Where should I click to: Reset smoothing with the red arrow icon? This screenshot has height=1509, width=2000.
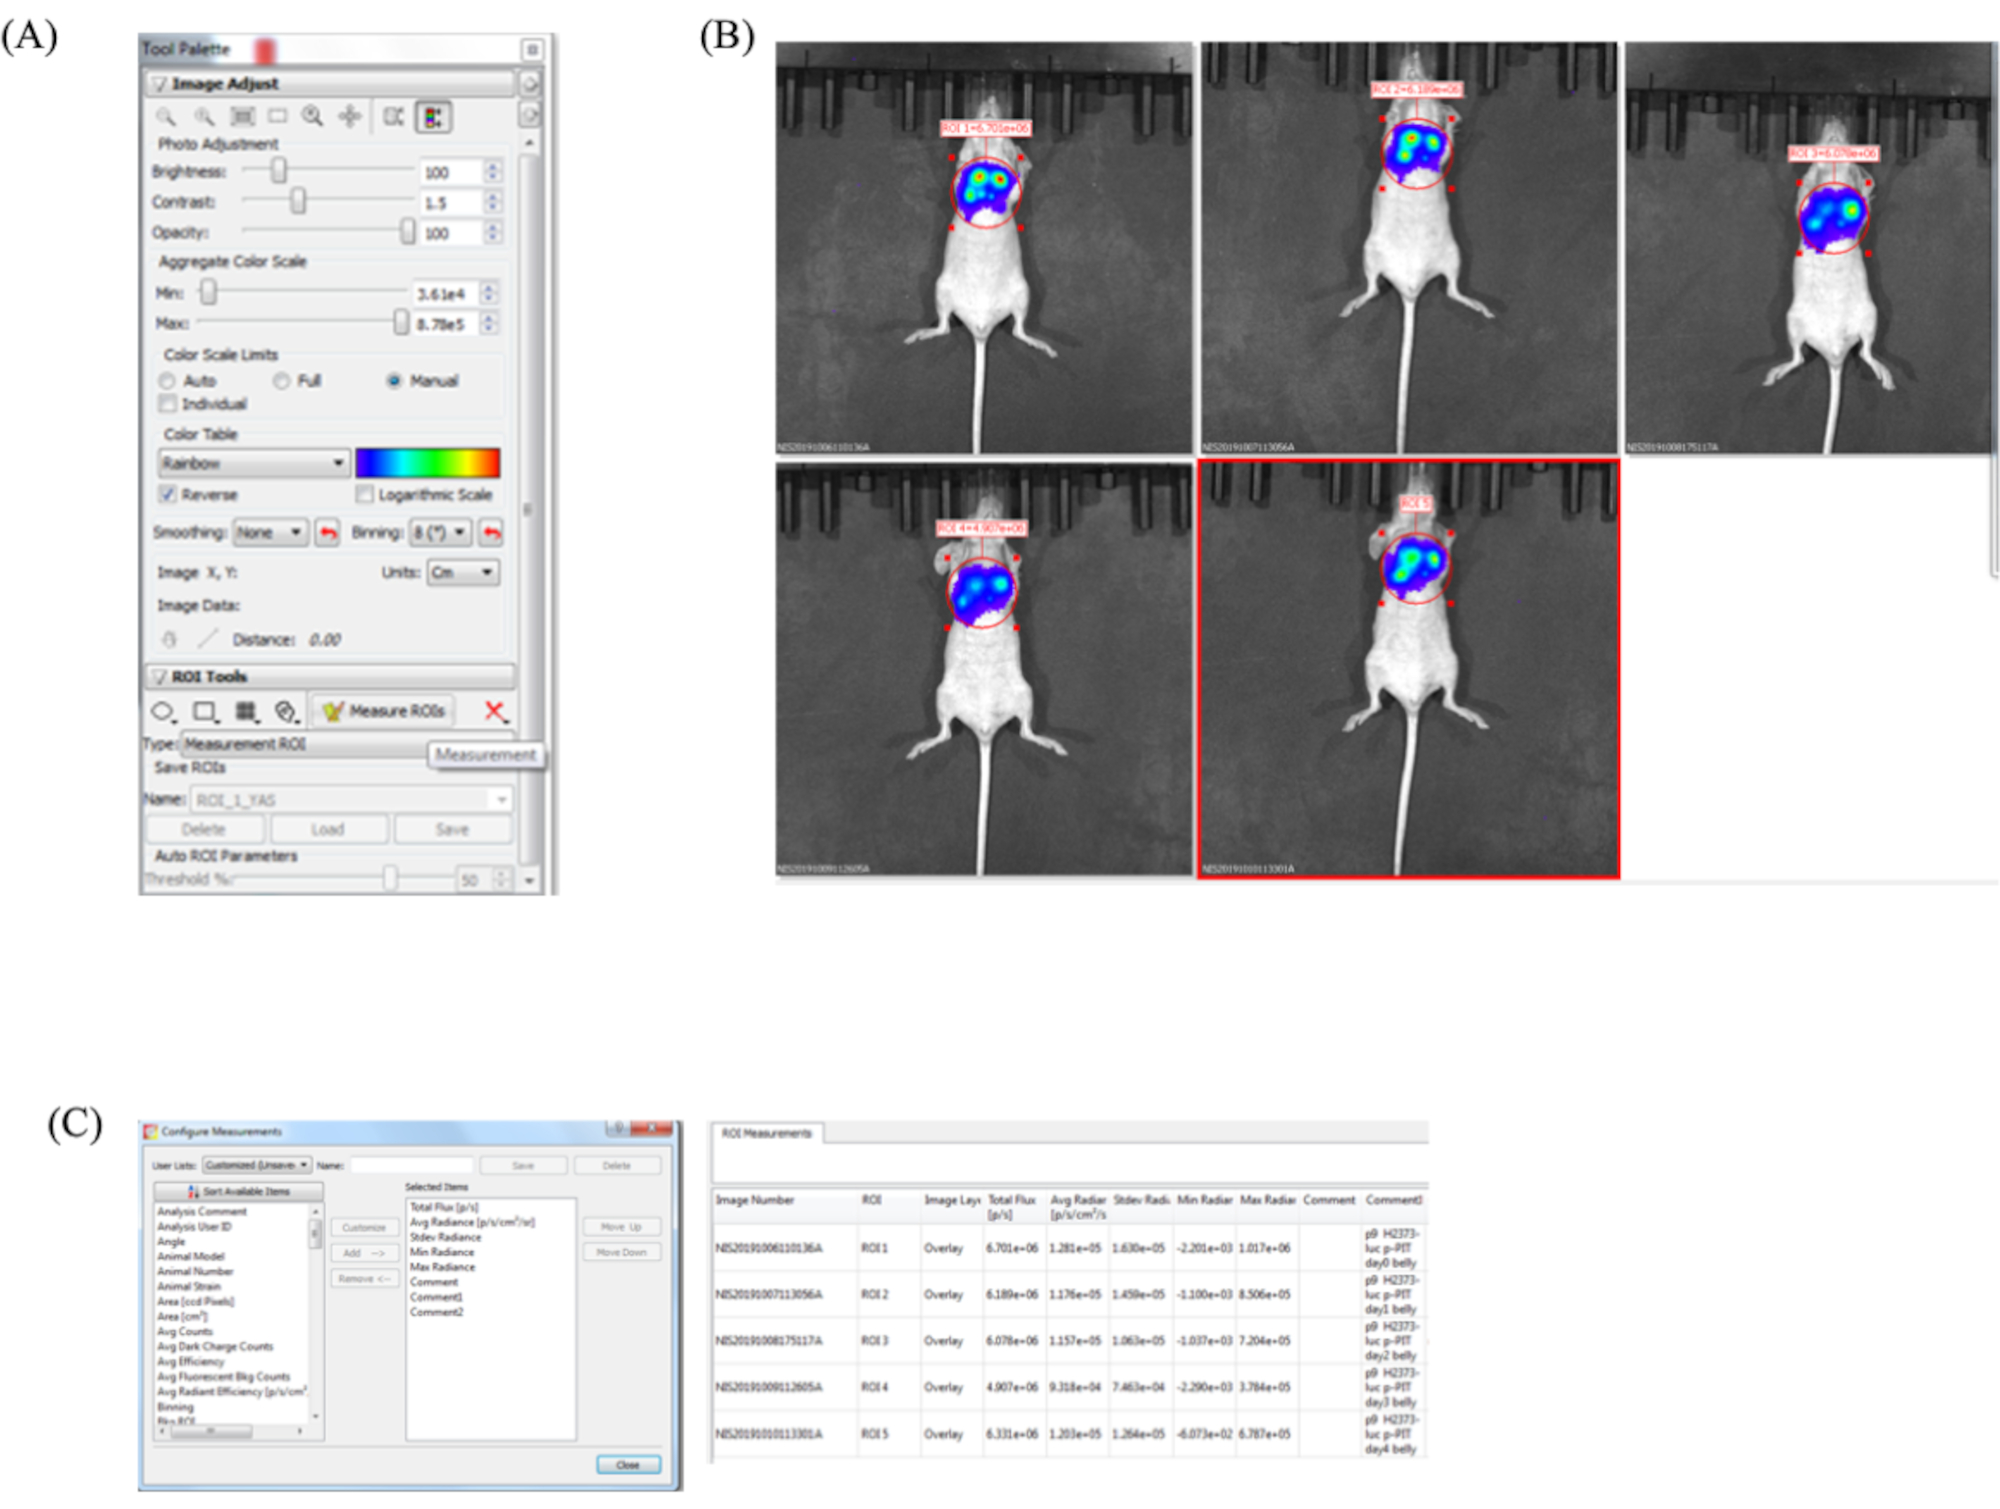pyautogui.click(x=327, y=533)
